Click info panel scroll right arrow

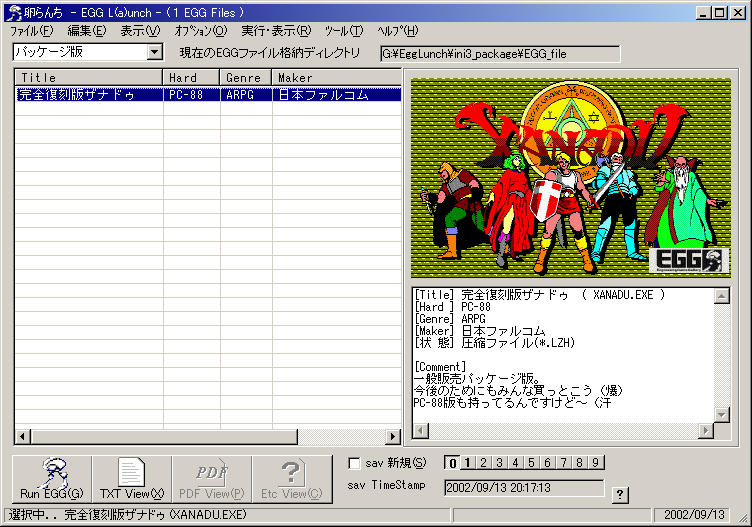705,431
